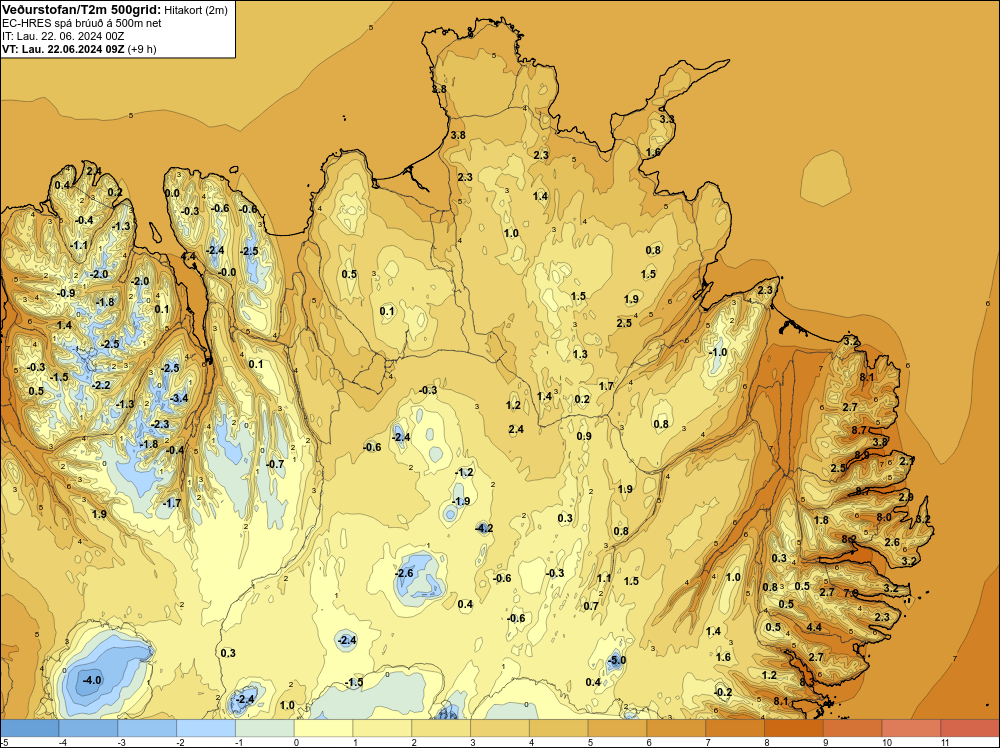Click the '7.0' temperature value
Screen dimensions: 1000x748
(851, 593)
